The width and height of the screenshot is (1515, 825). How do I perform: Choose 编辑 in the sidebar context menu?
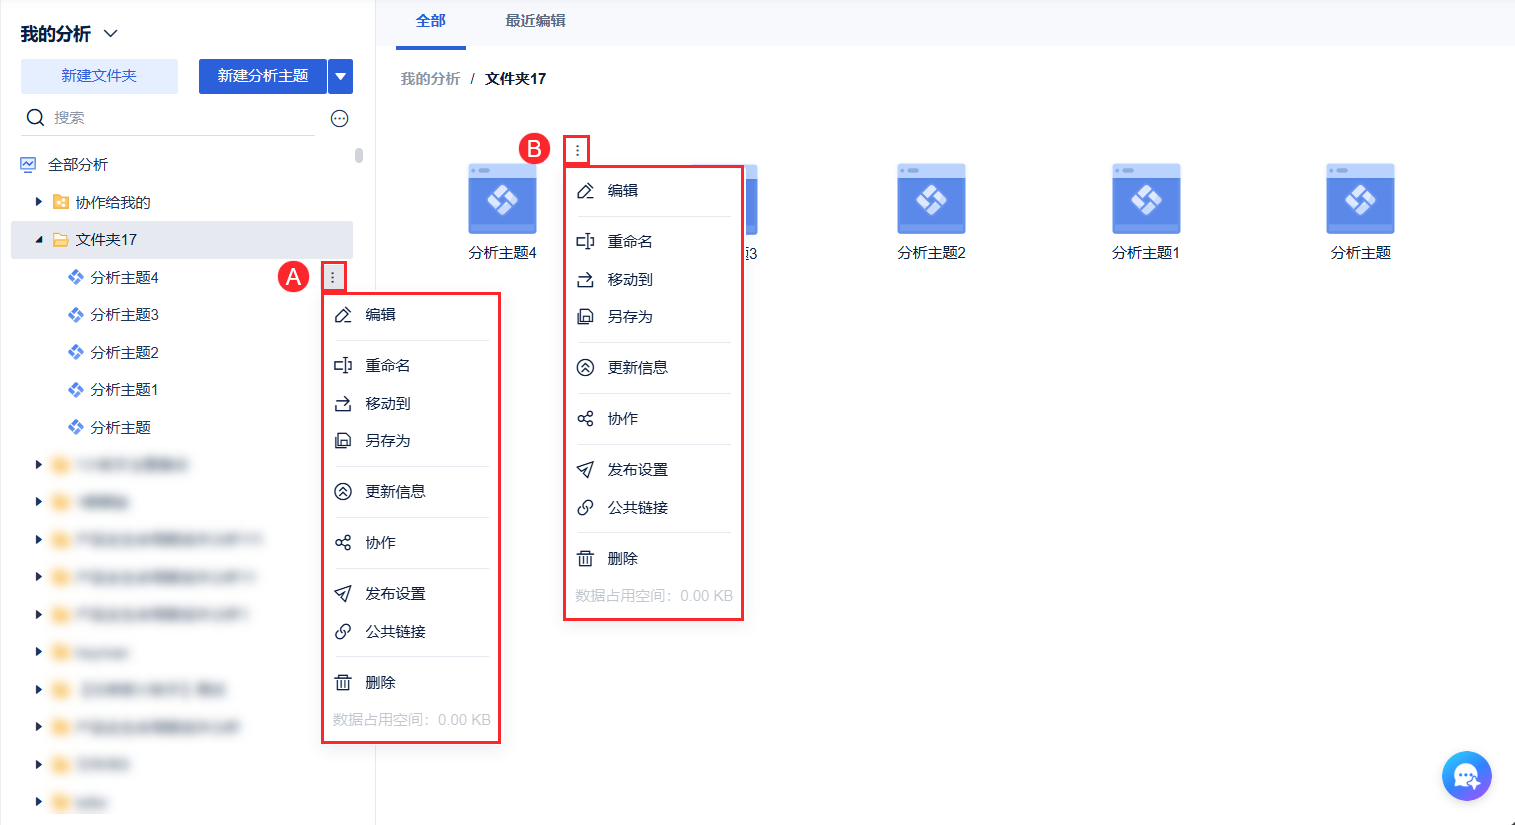coord(411,315)
